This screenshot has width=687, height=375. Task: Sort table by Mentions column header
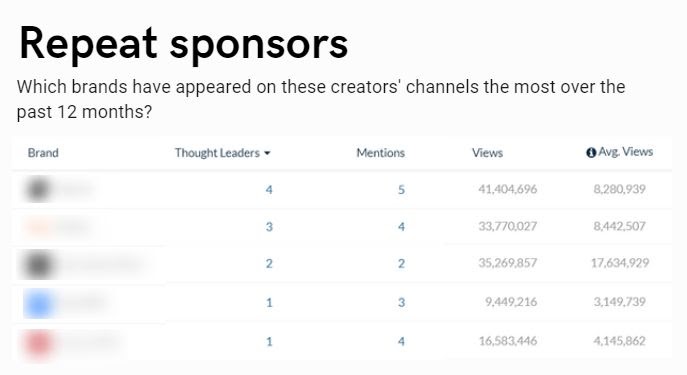(x=380, y=153)
